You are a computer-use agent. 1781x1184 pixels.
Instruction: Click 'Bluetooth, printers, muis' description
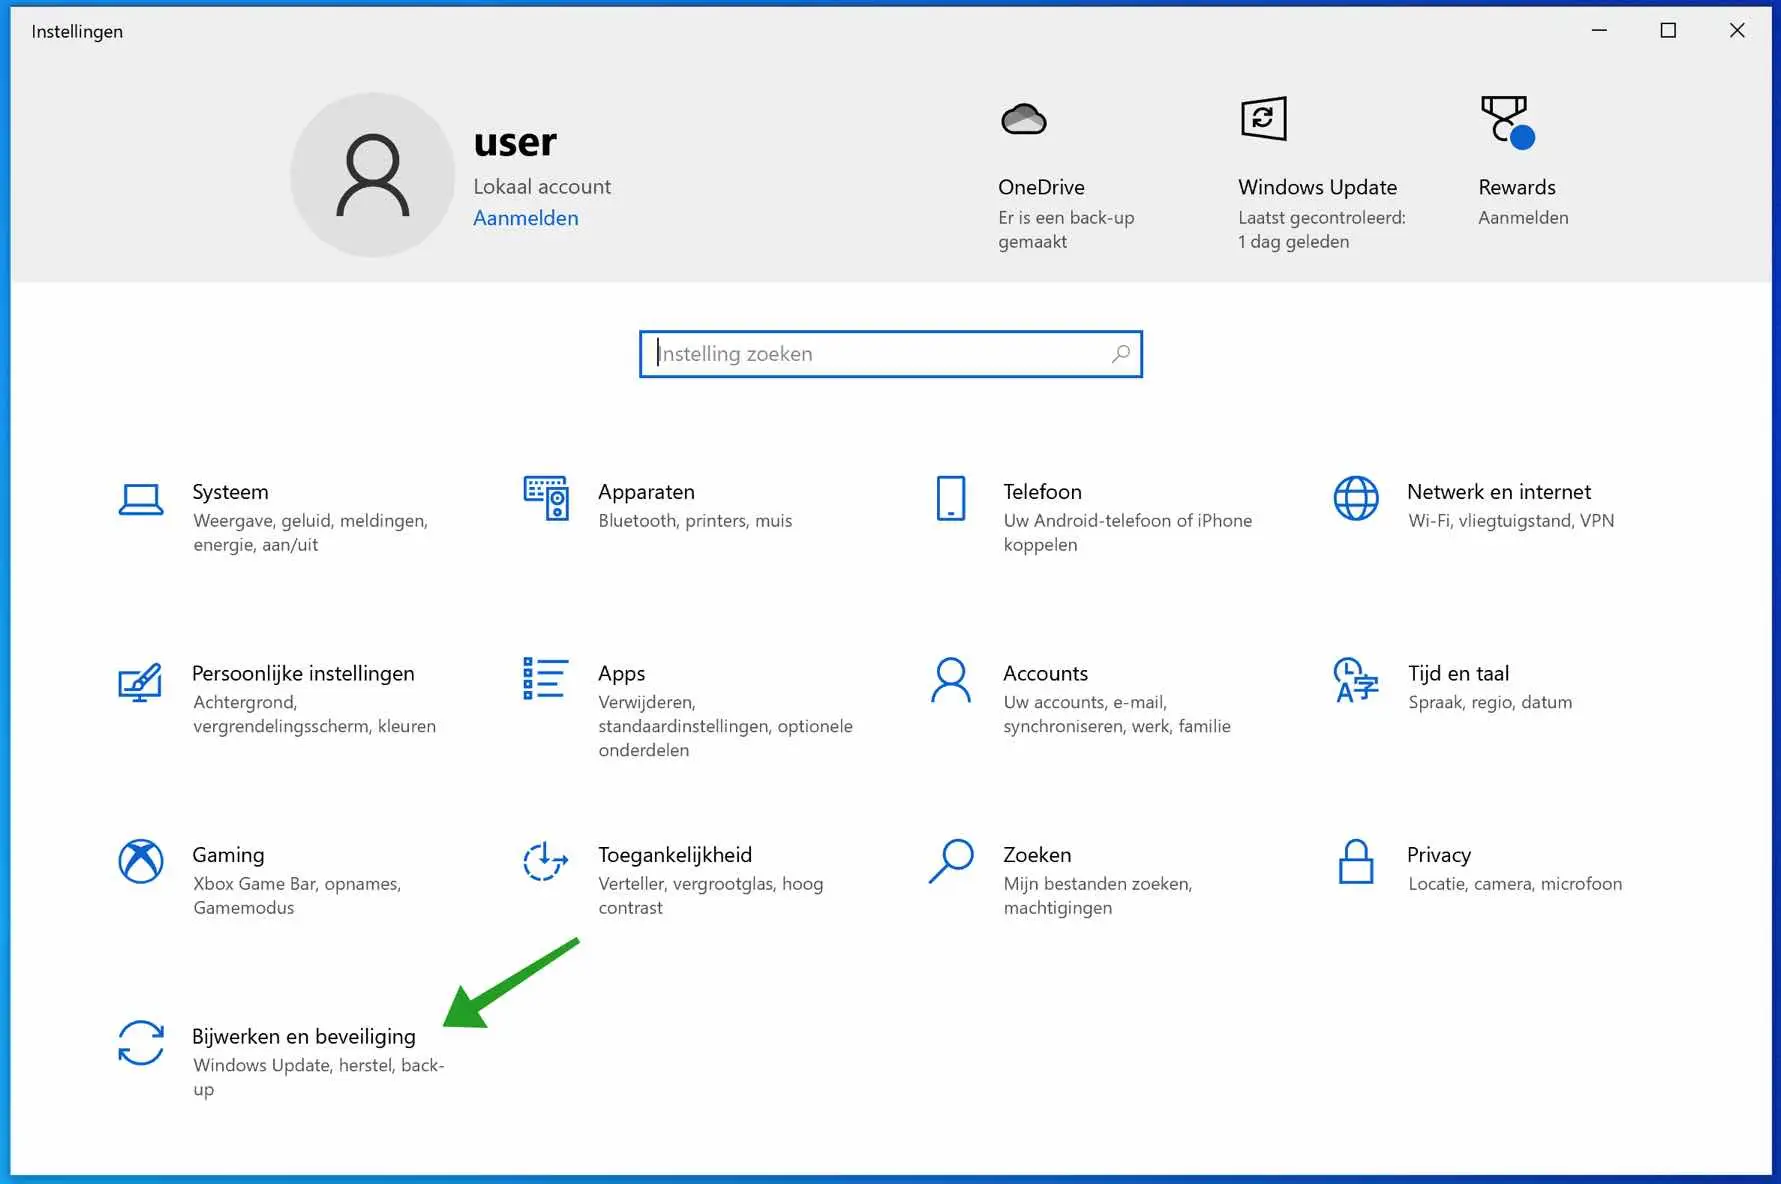pyautogui.click(x=695, y=521)
